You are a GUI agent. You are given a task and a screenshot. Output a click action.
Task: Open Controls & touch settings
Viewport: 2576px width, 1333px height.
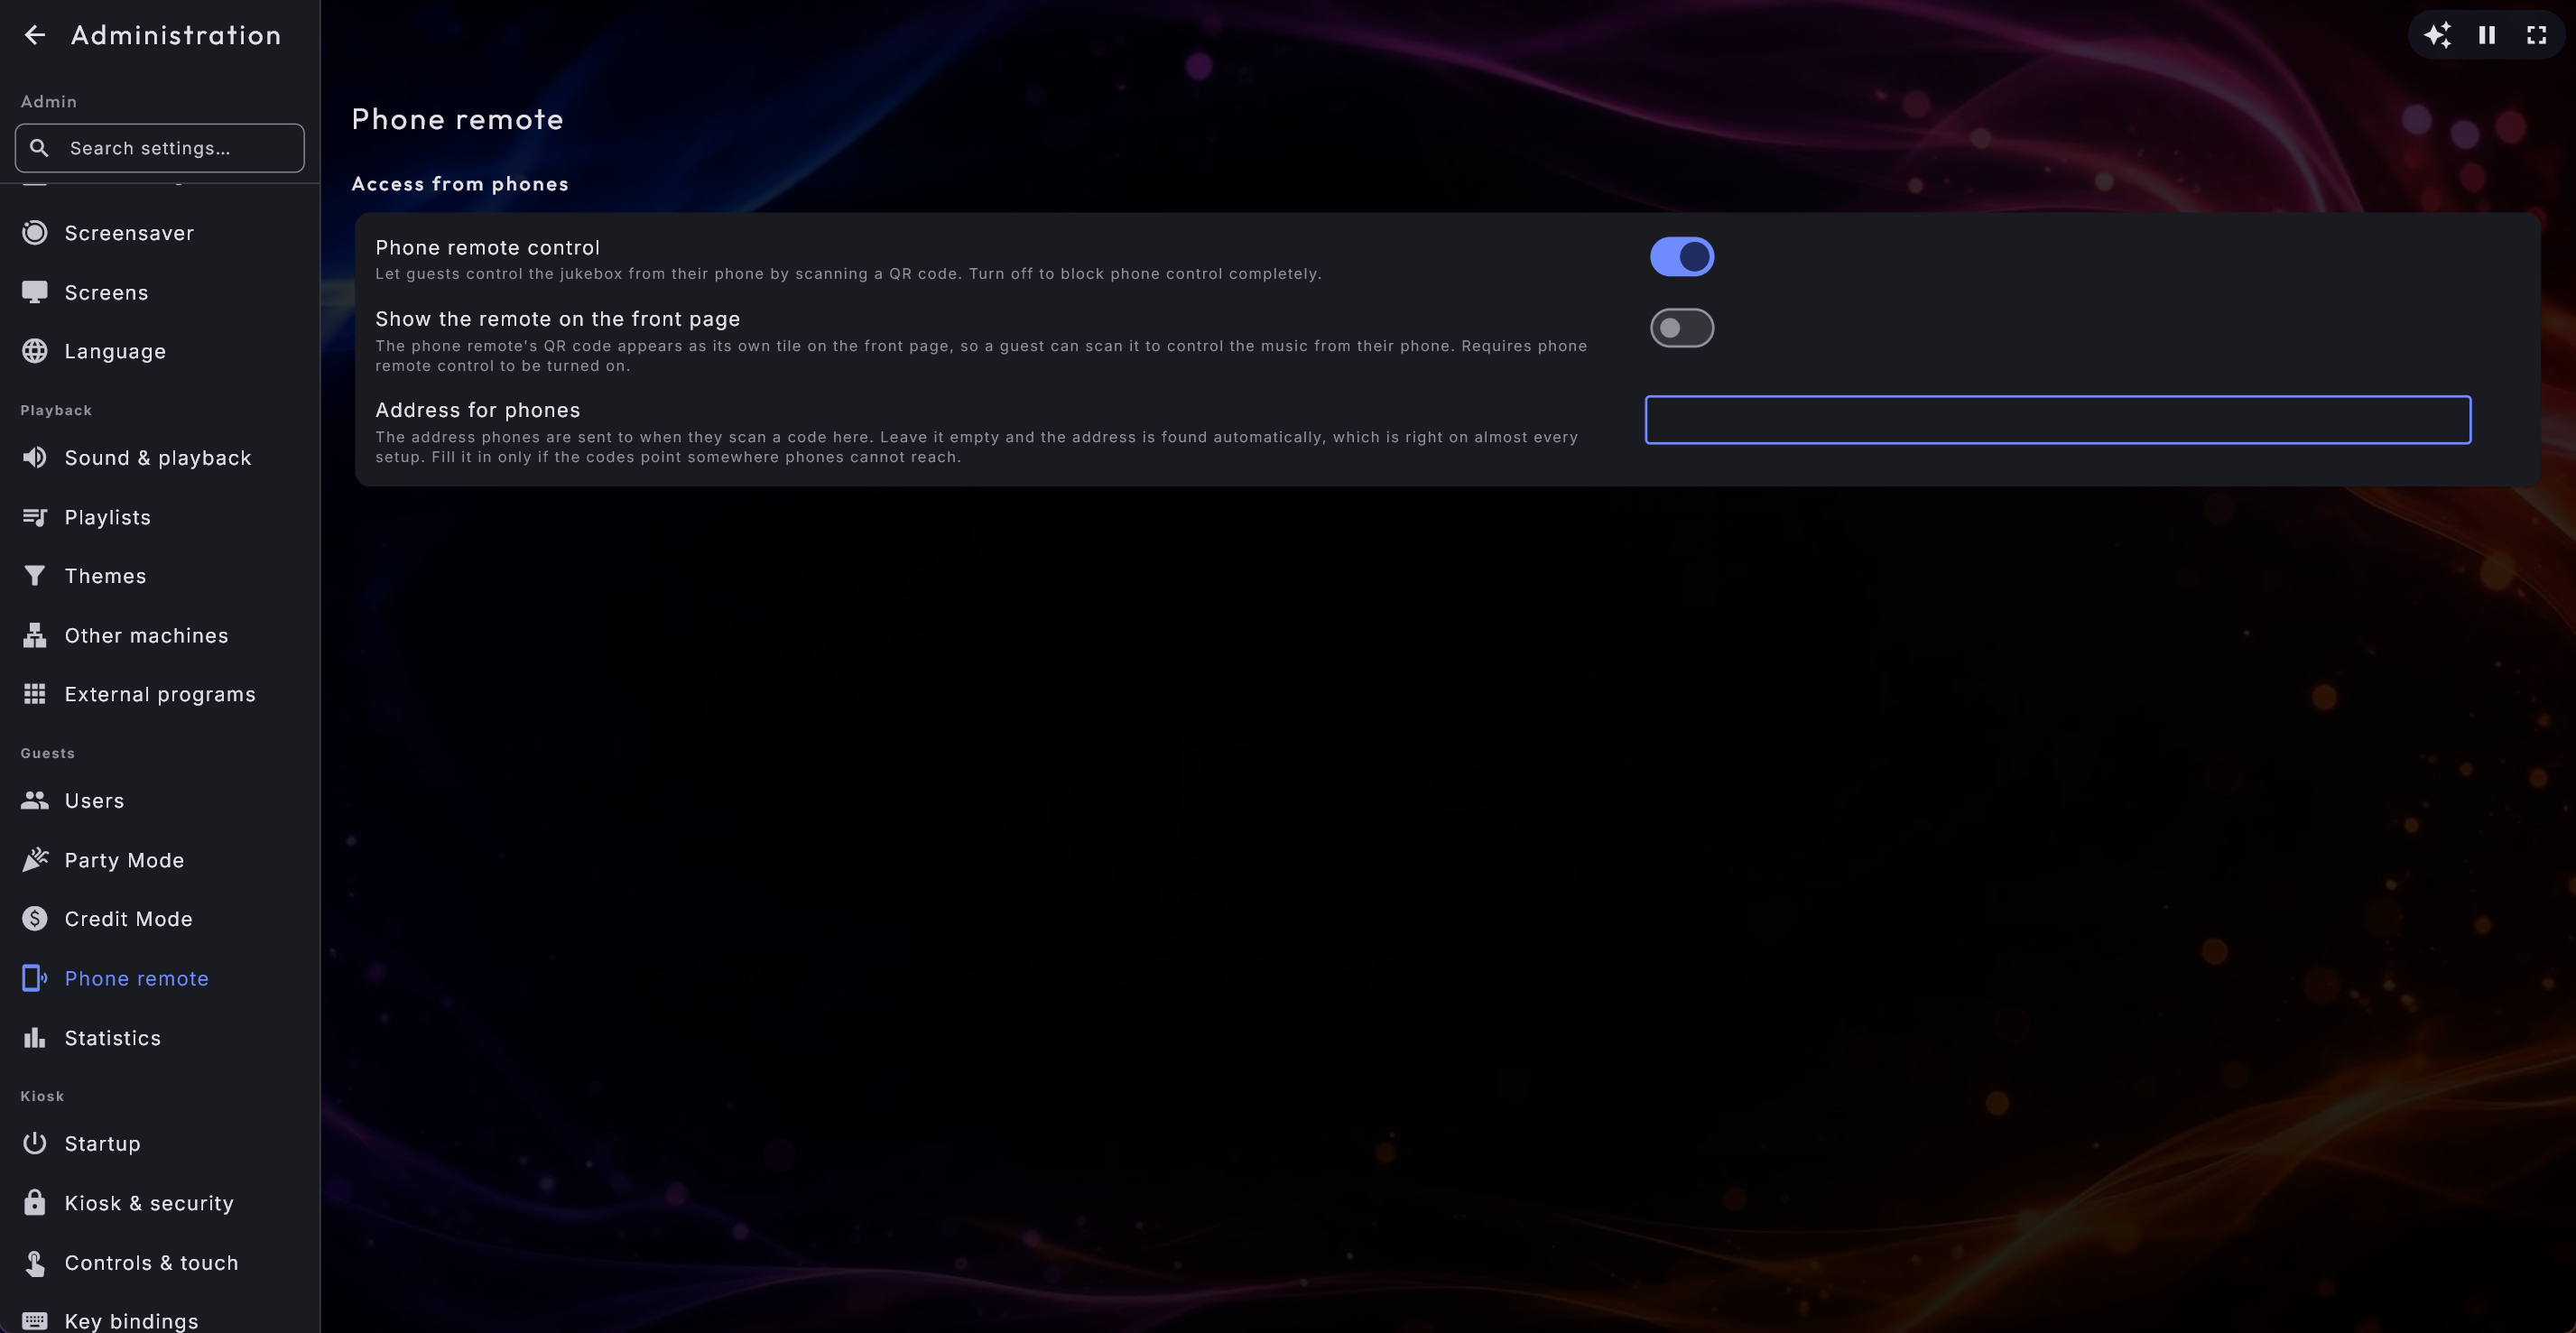[x=160, y=1263]
